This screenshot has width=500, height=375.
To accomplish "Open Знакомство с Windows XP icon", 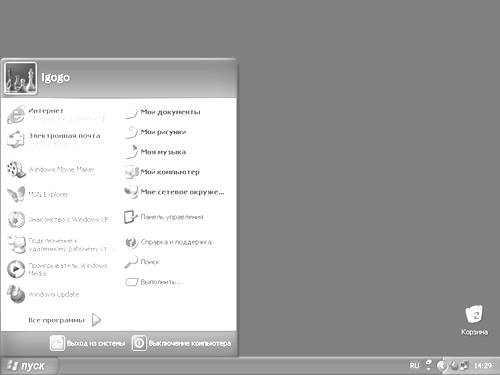I will (16, 219).
